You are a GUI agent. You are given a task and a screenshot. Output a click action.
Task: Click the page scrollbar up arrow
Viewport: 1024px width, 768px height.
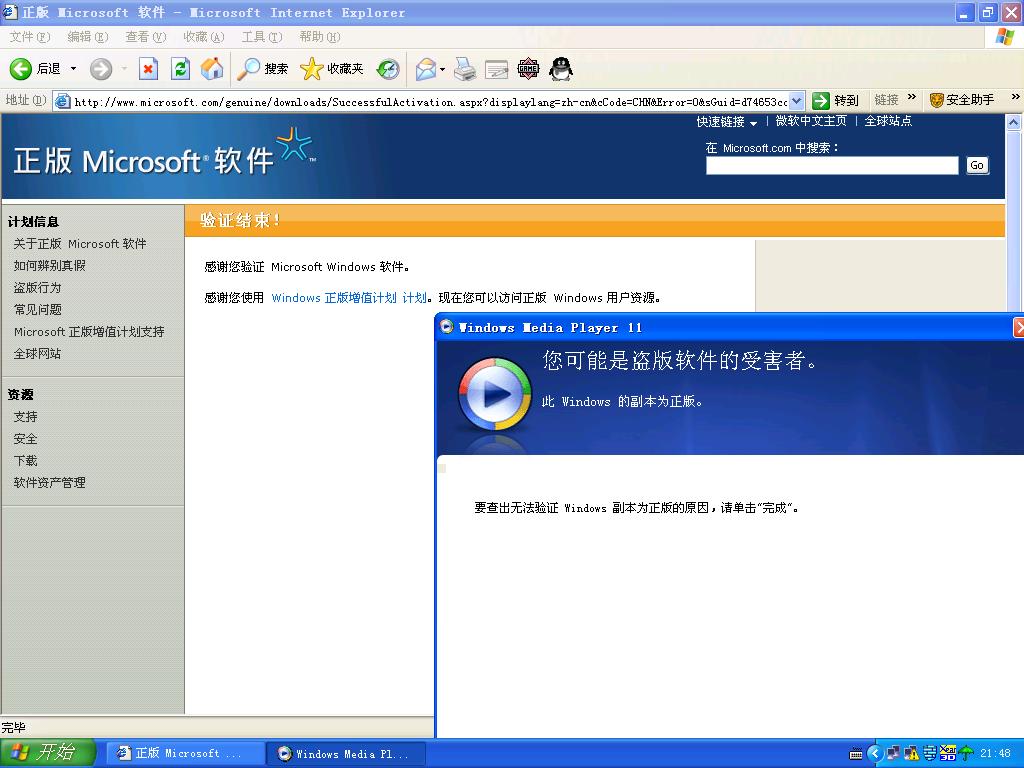1014,122
